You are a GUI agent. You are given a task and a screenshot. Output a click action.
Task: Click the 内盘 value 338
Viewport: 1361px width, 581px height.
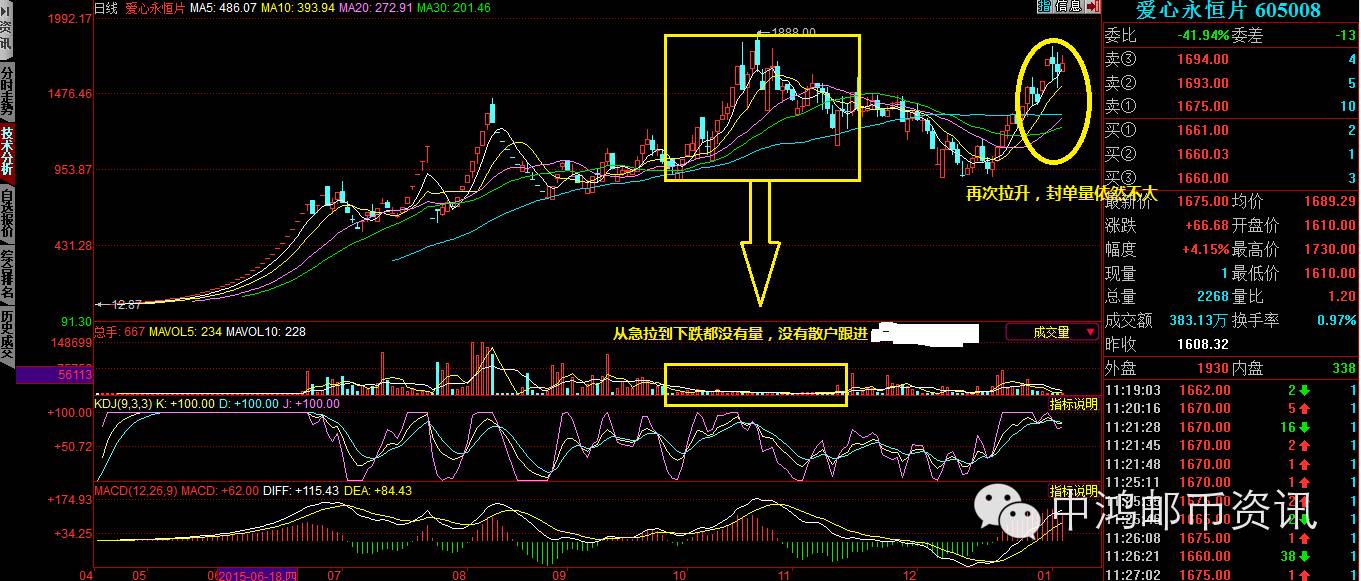point(1342,368)
